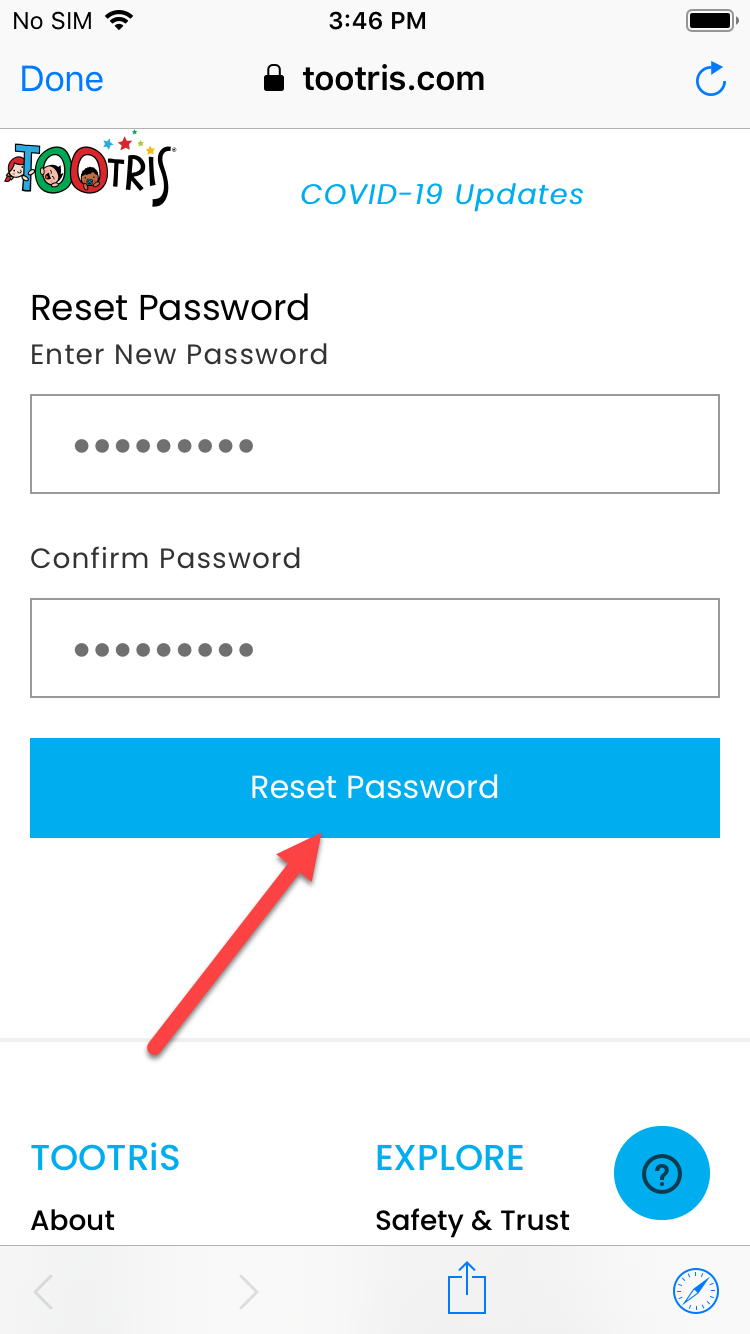
Task: Tap the Wi-Fi status icon
Action: [x=120, y=20]
